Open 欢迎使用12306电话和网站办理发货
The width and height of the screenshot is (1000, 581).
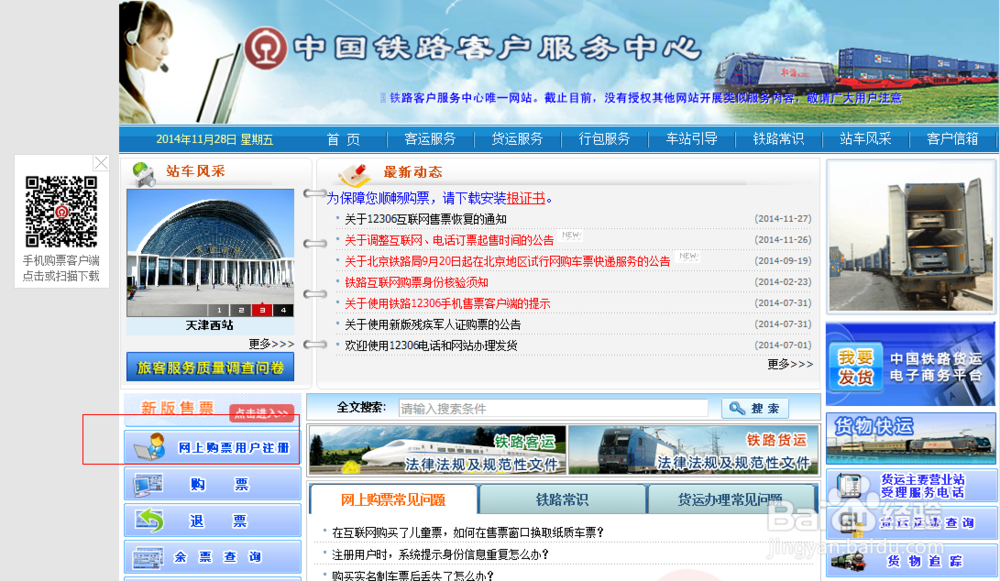click(x=430, y=346)
